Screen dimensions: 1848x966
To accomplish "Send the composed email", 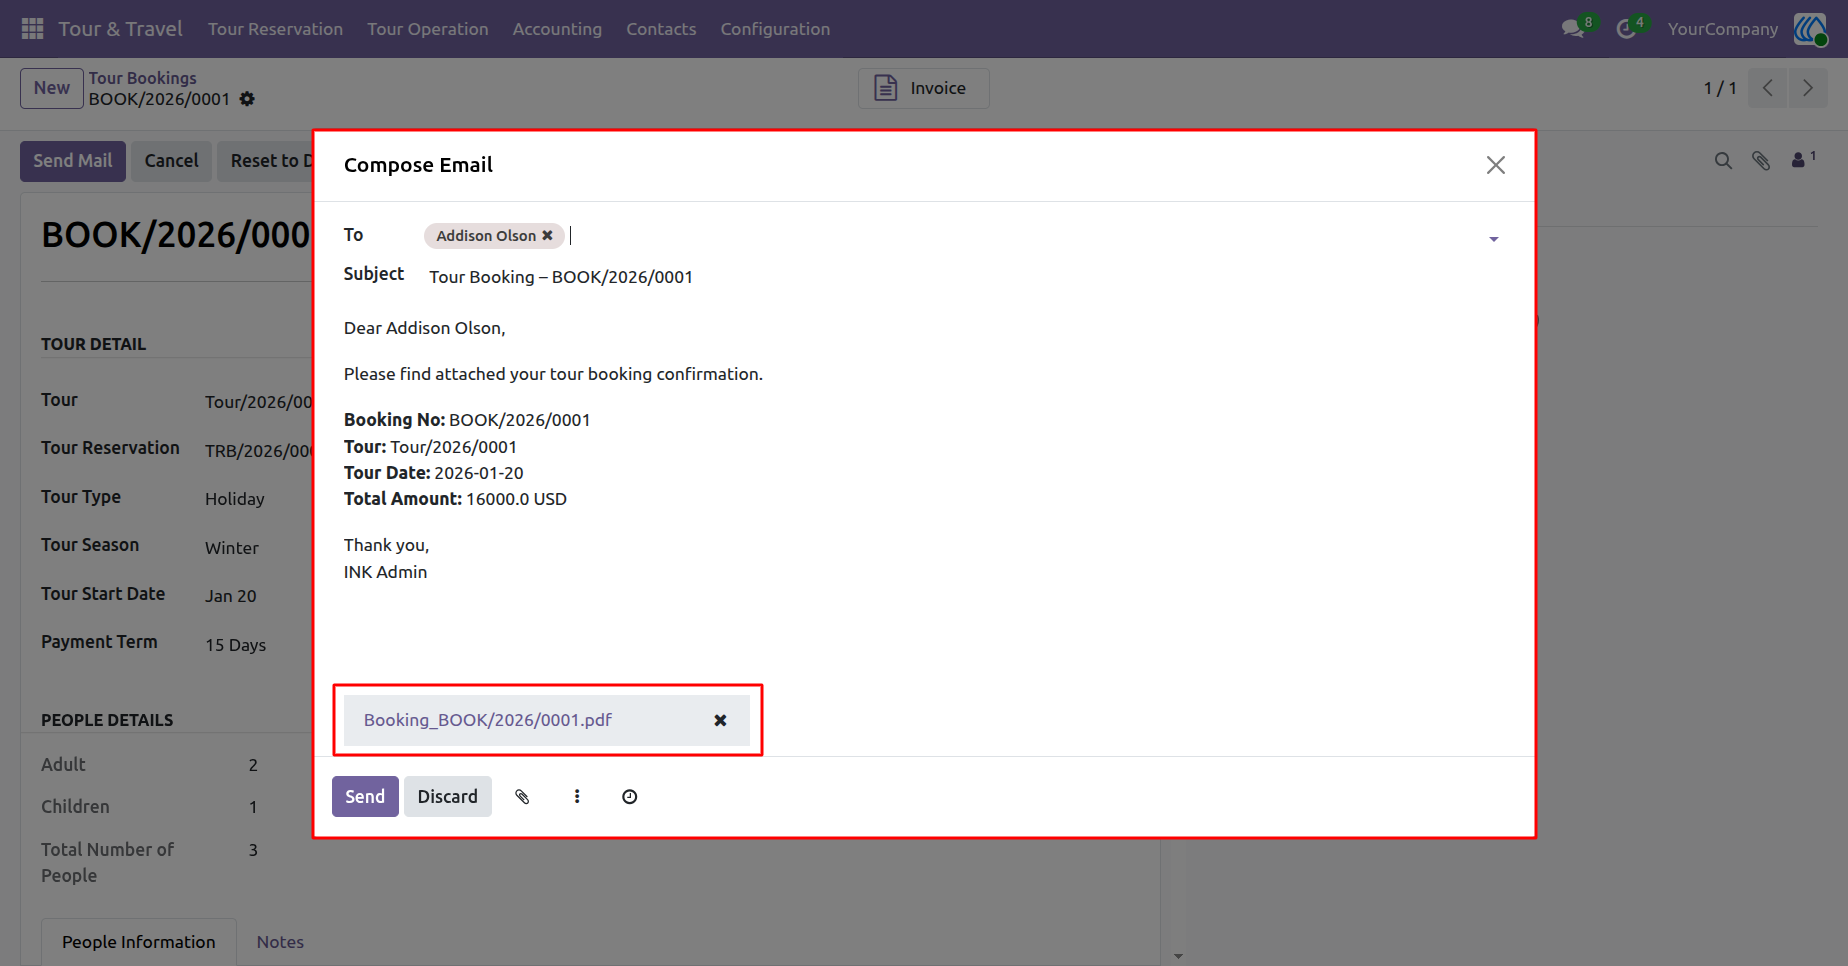I will tap(365, 797).
